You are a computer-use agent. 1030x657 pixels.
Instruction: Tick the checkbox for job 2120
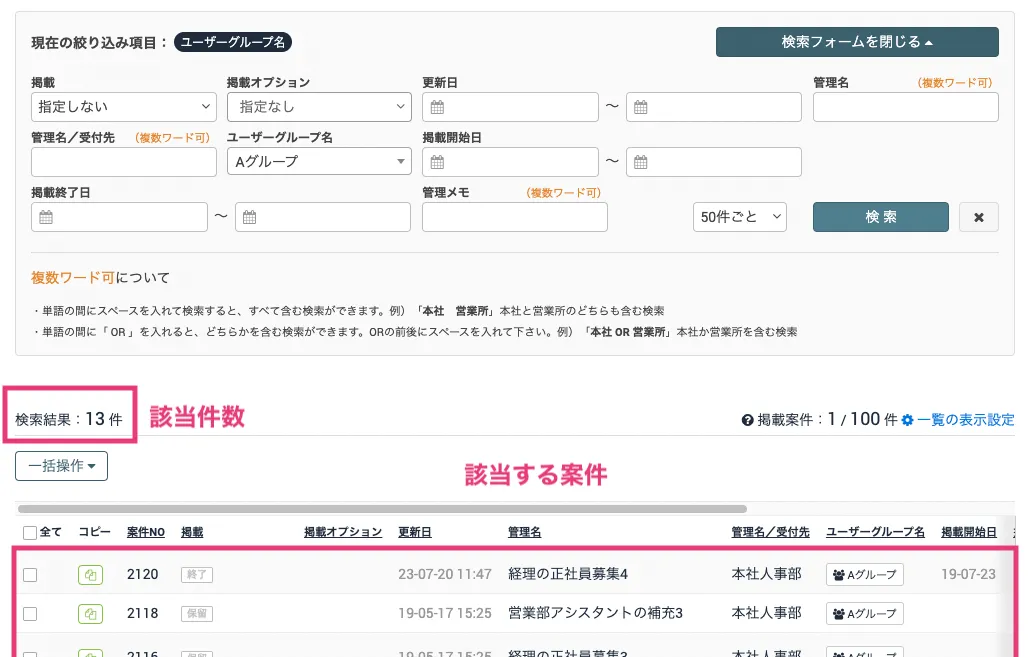(x=30, y=574)
